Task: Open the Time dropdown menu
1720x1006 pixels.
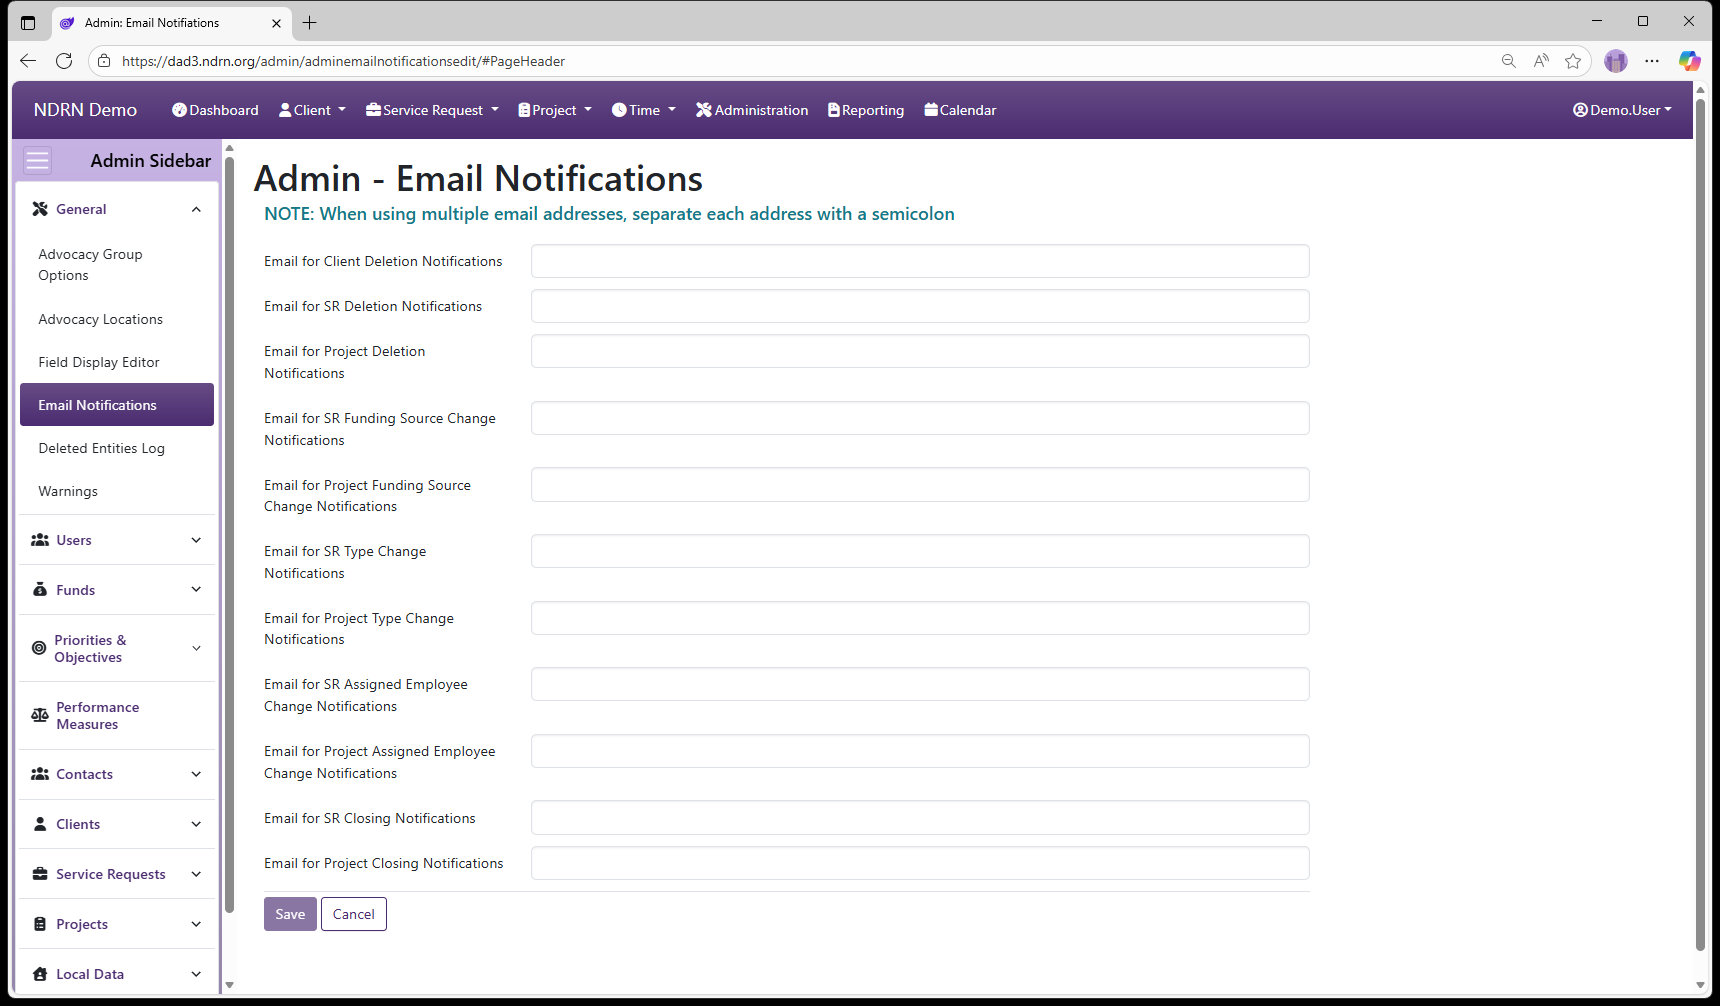Action: pos(644,110)
